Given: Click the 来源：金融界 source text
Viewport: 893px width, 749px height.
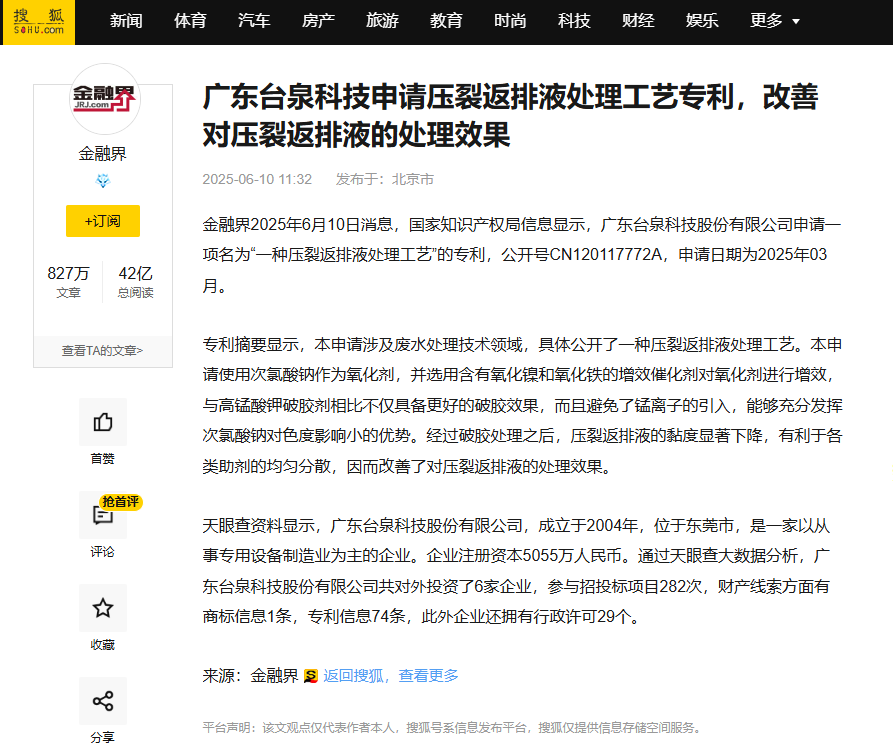Looking at the screenshot, I should click(x=251, y=676).
